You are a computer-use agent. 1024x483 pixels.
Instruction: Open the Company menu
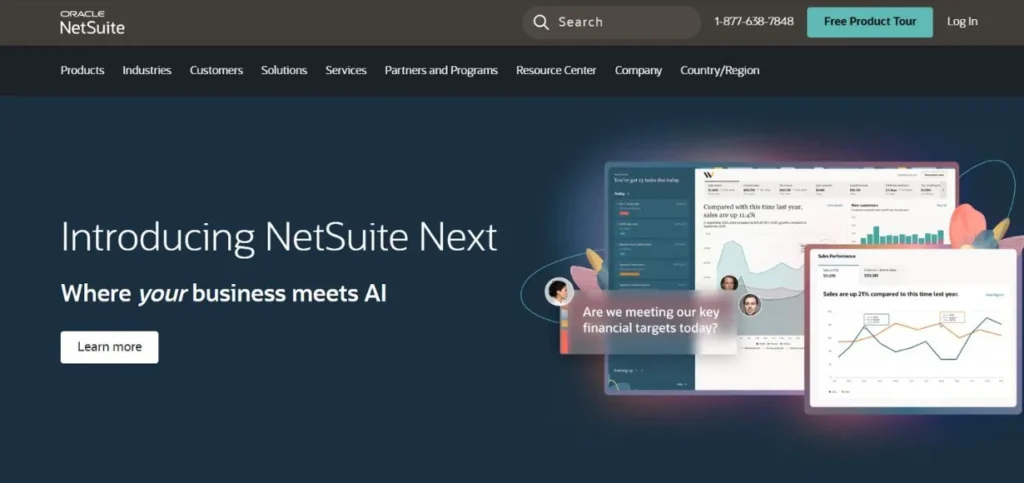click(x=638, y=70)
